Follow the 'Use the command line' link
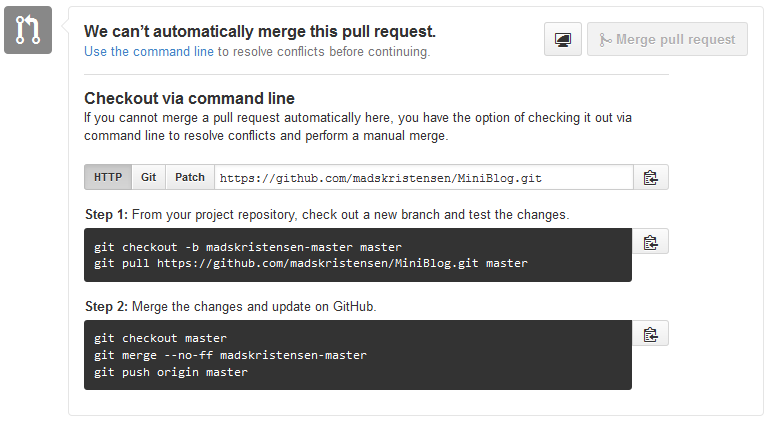 tap(149, 51)
